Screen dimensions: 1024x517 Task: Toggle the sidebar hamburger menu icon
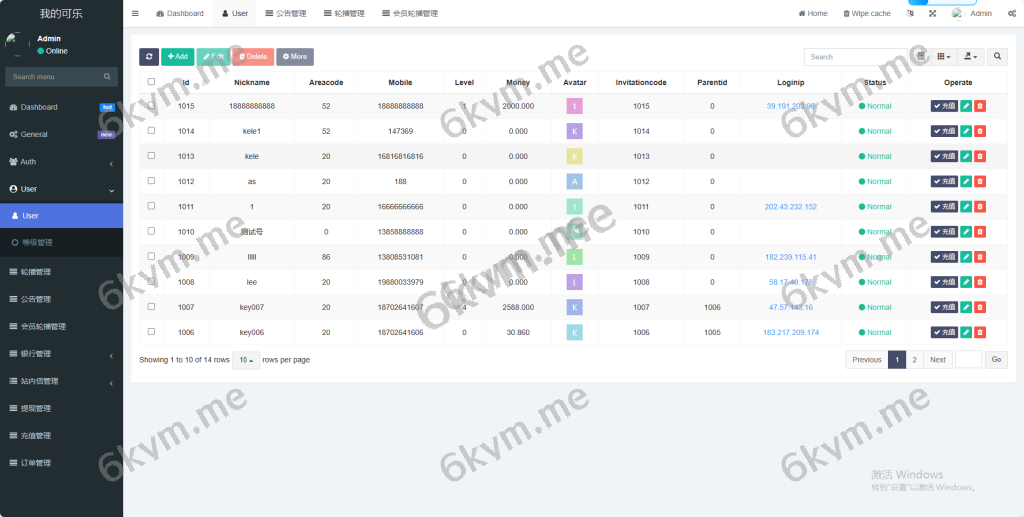tap(135, 14)
